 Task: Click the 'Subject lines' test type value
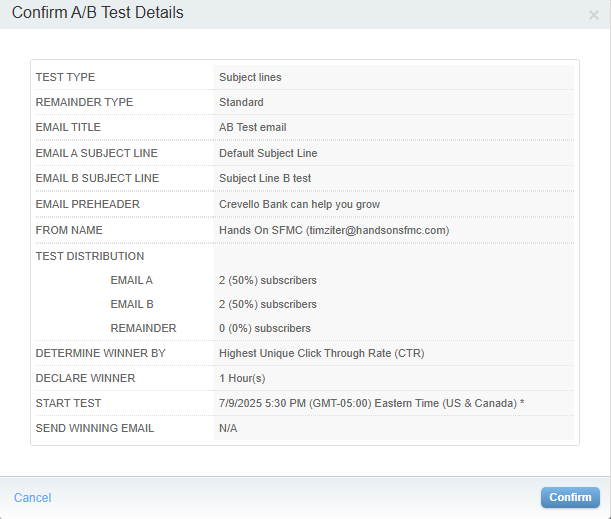(x=250, y=77)
